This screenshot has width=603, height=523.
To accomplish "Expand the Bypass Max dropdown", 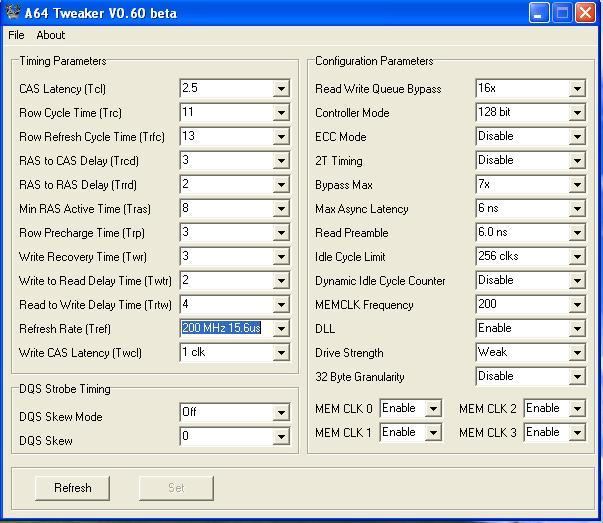I will click(x=577, y=185).
